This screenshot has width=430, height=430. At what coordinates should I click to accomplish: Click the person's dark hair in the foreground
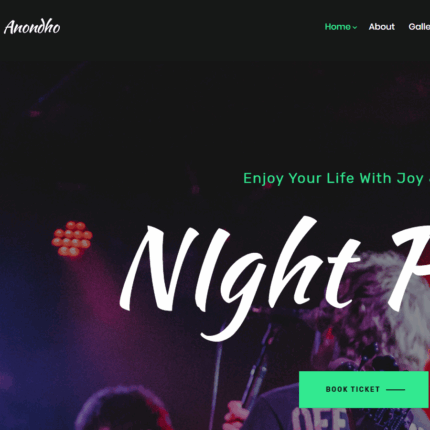123,408
